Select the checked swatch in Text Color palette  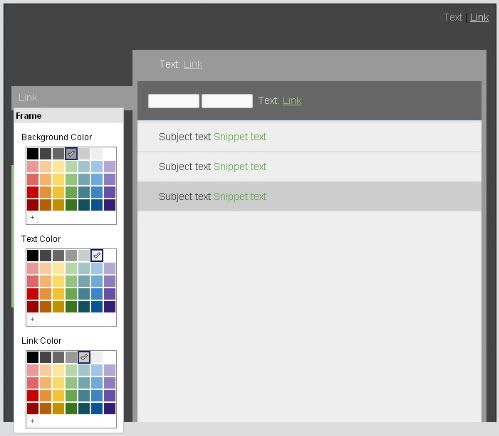[x=97, y=256]
